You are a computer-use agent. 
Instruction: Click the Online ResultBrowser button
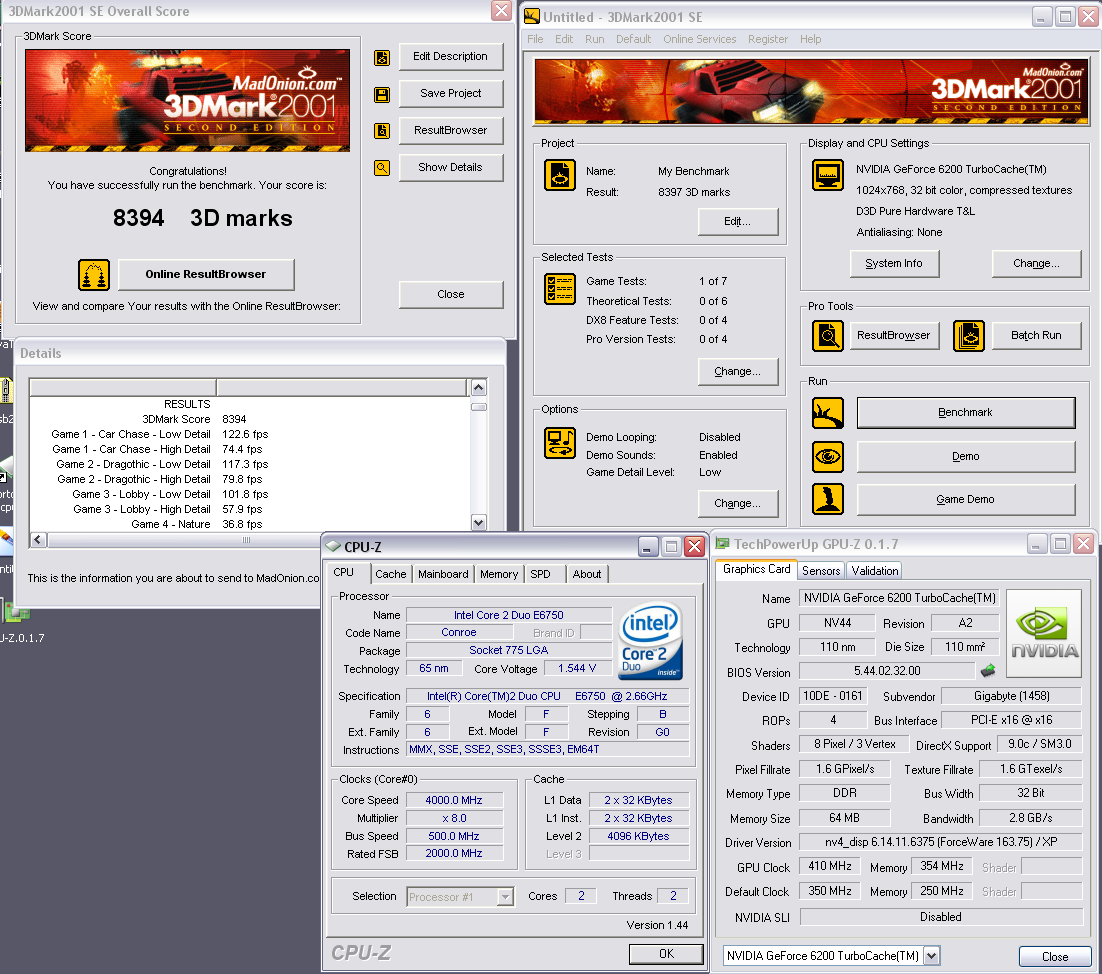point(206,274)
